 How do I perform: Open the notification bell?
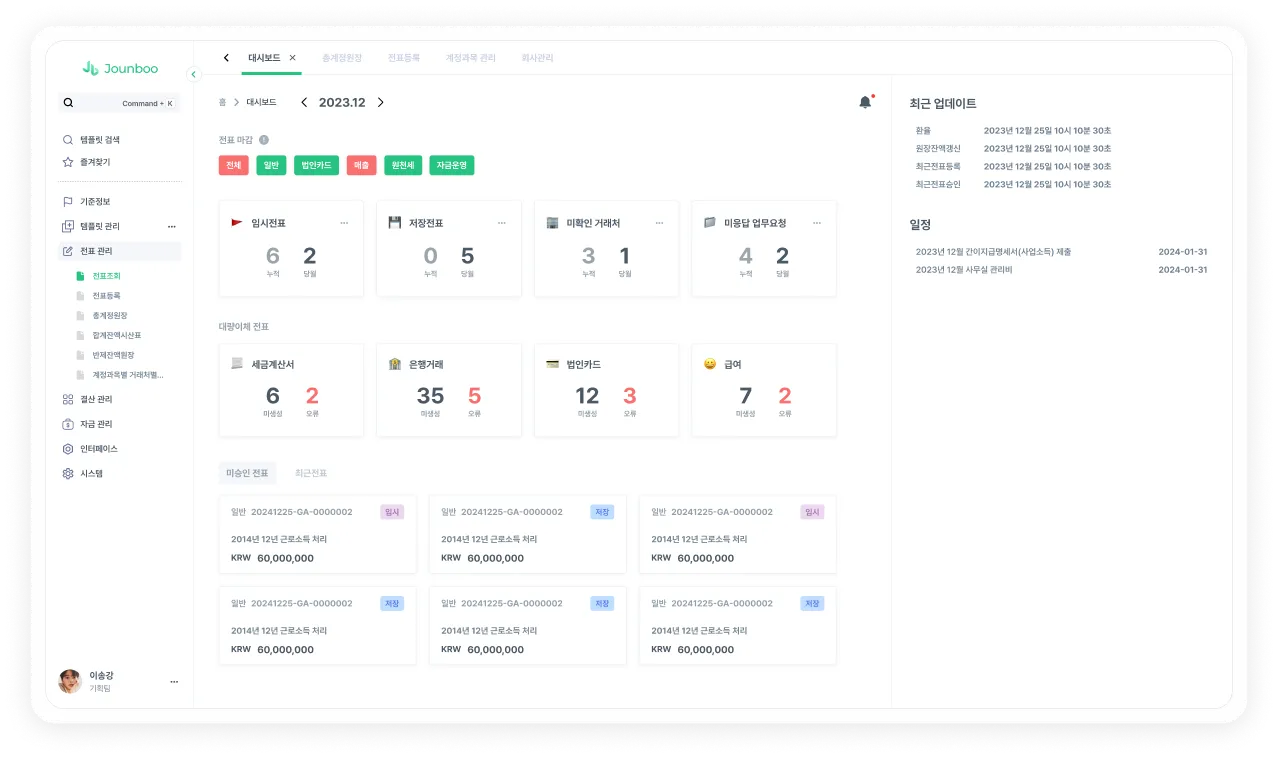click(865, 102)
